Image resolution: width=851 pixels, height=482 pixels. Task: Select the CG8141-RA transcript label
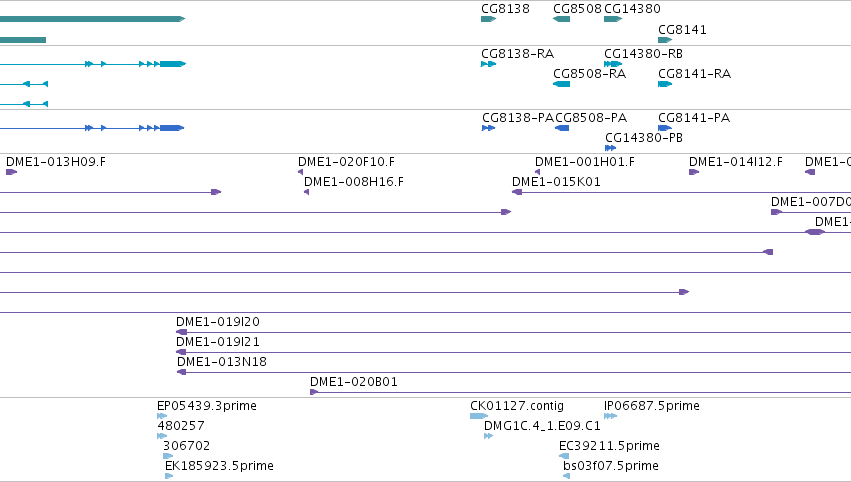click(694, 74)
